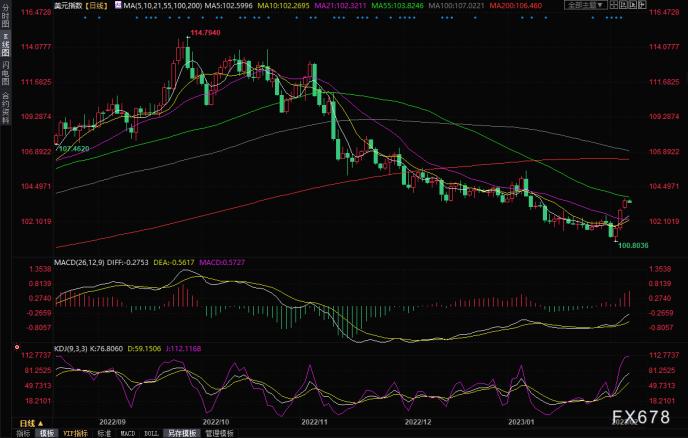688x438 pixels.
Task: Click the 美元指数【日线】 chart title
Action: click(81, 6)
